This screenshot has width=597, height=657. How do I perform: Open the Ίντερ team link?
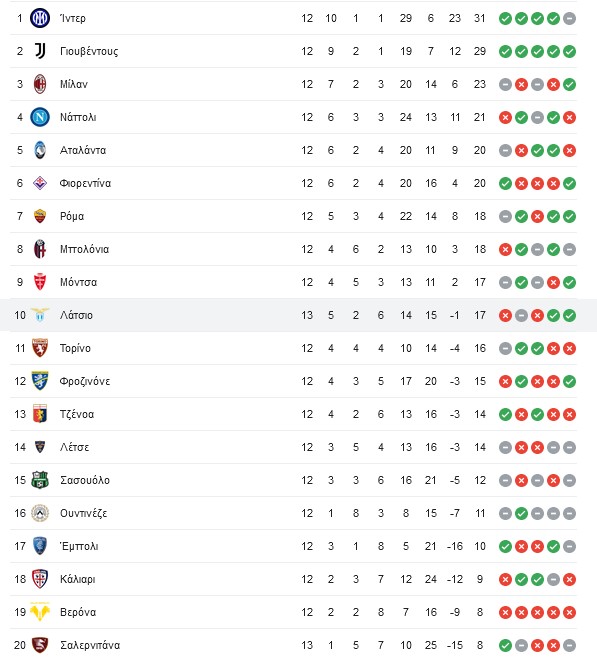[73, 18]
